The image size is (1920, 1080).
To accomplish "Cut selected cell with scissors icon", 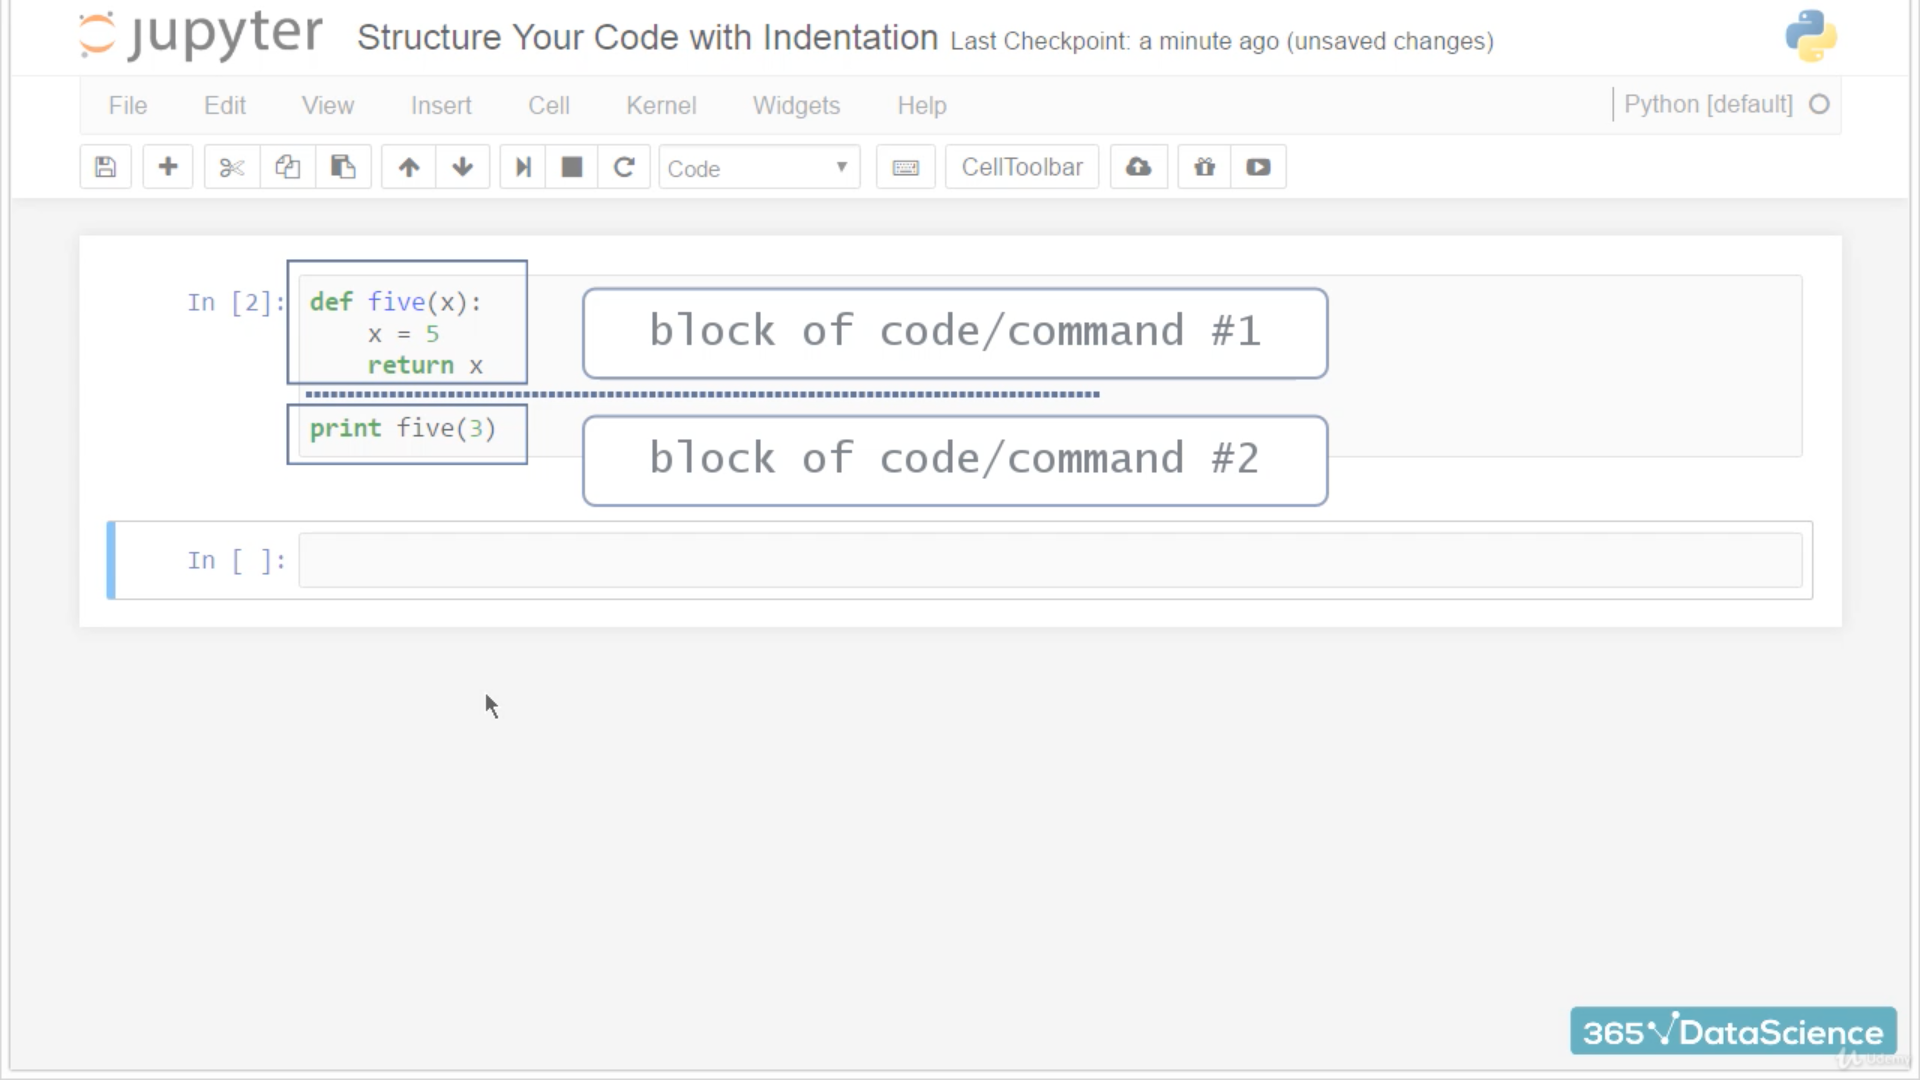I will point(232,167).
